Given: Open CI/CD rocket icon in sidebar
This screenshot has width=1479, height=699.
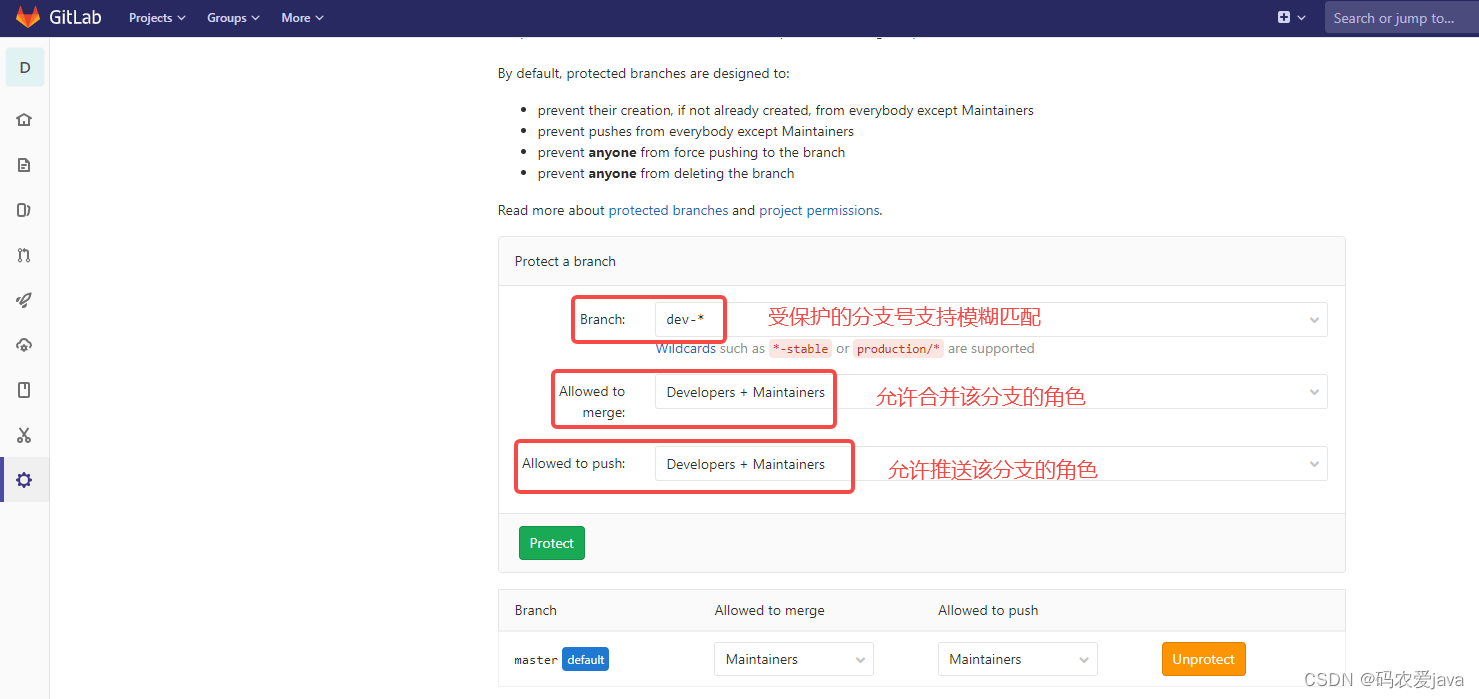Looking at the screenshot, I should 24,300.
